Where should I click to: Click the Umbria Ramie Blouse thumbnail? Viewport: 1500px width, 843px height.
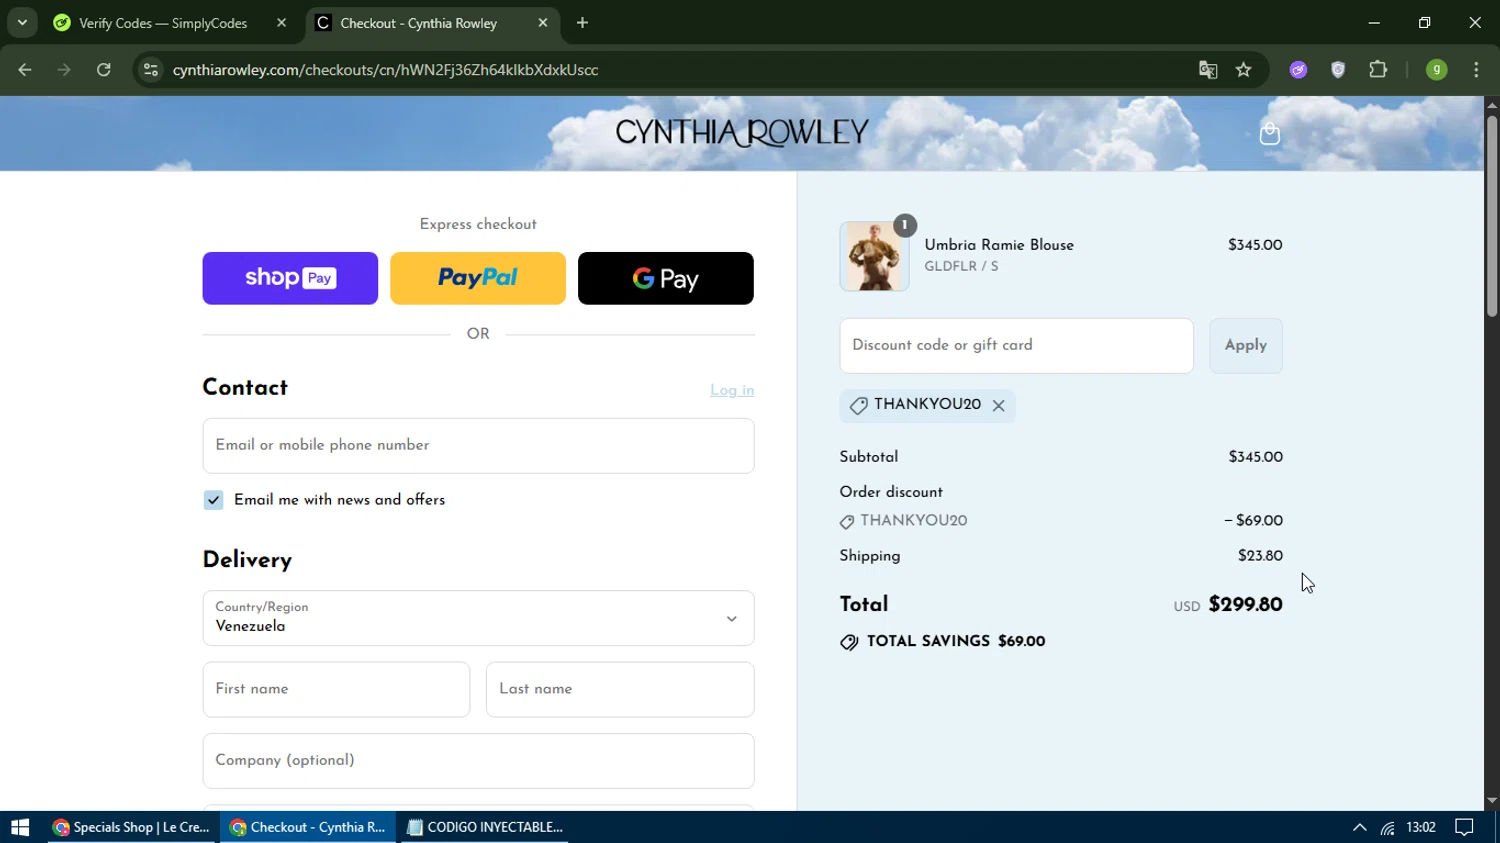coord(874,257)
